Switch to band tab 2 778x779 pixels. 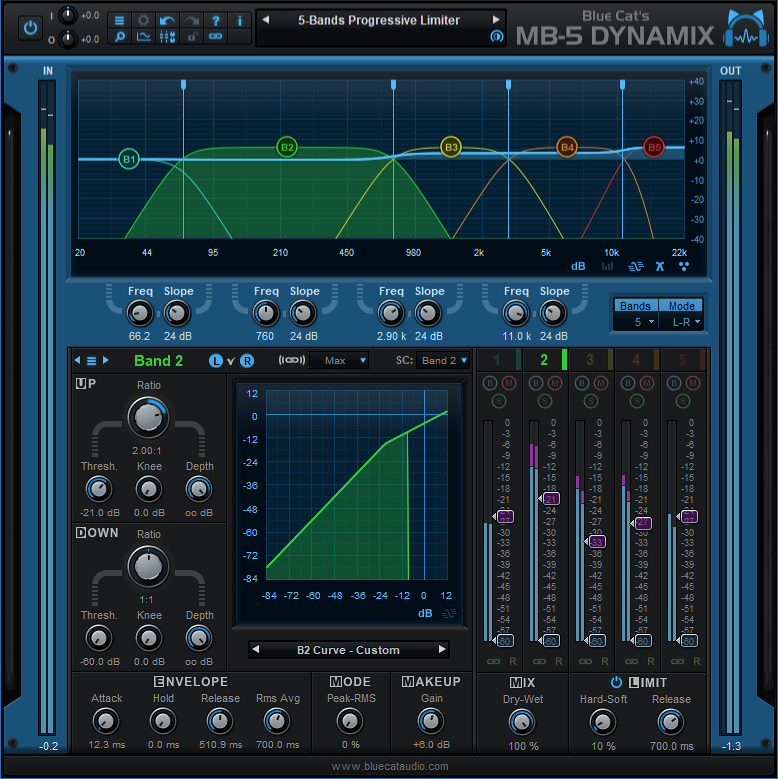tap(545, 360)
